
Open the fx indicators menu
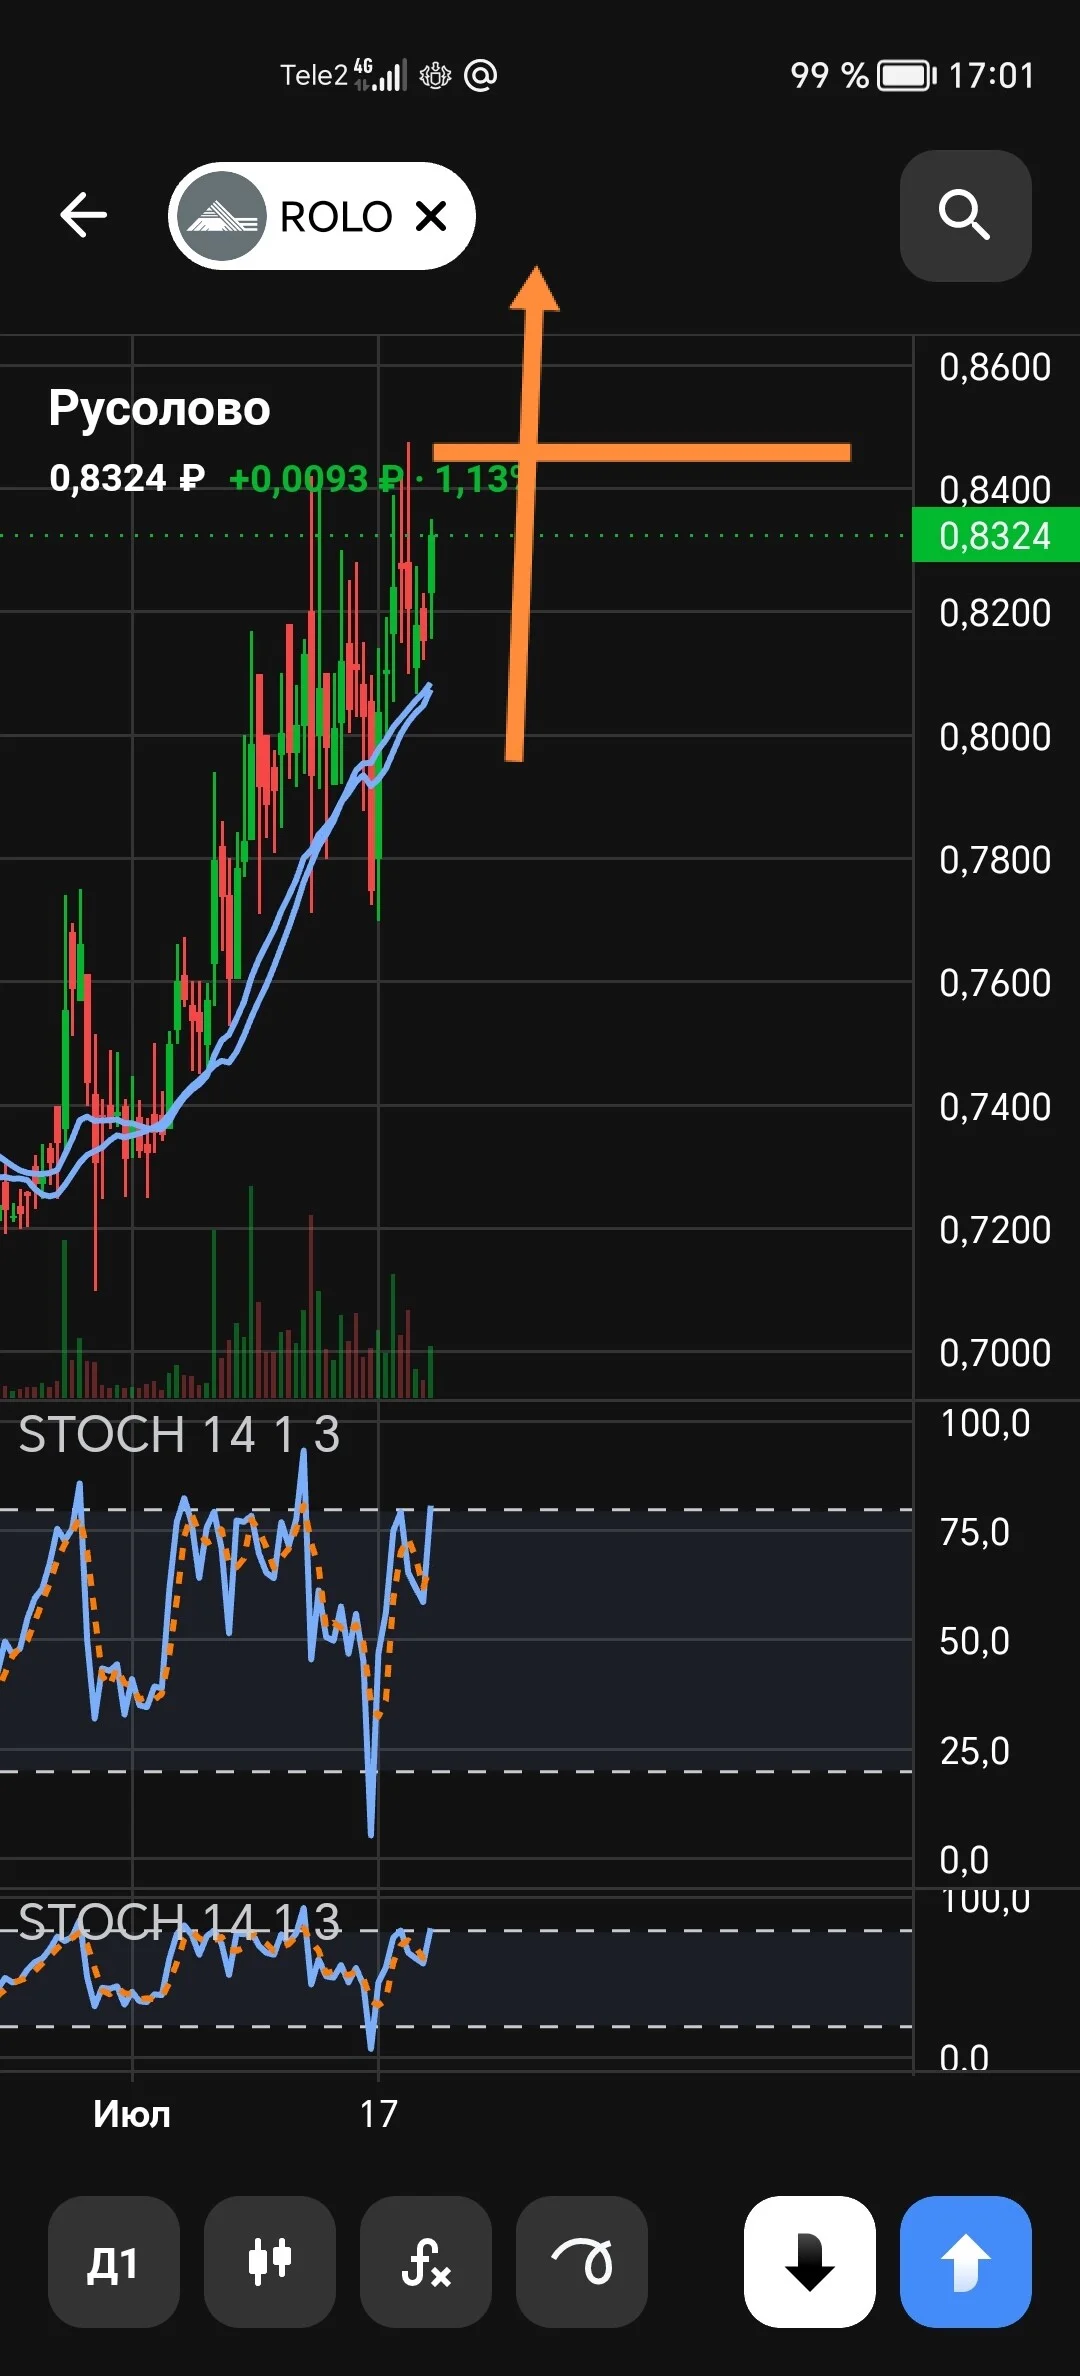coord(426,2261)
